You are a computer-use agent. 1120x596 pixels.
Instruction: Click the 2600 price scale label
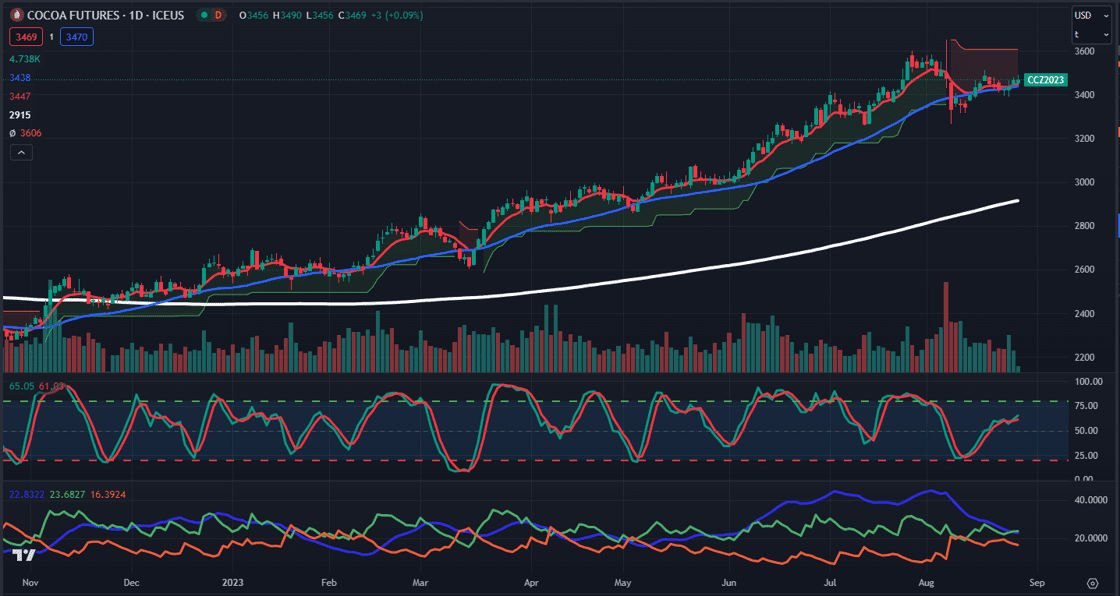click(1085, 269)
